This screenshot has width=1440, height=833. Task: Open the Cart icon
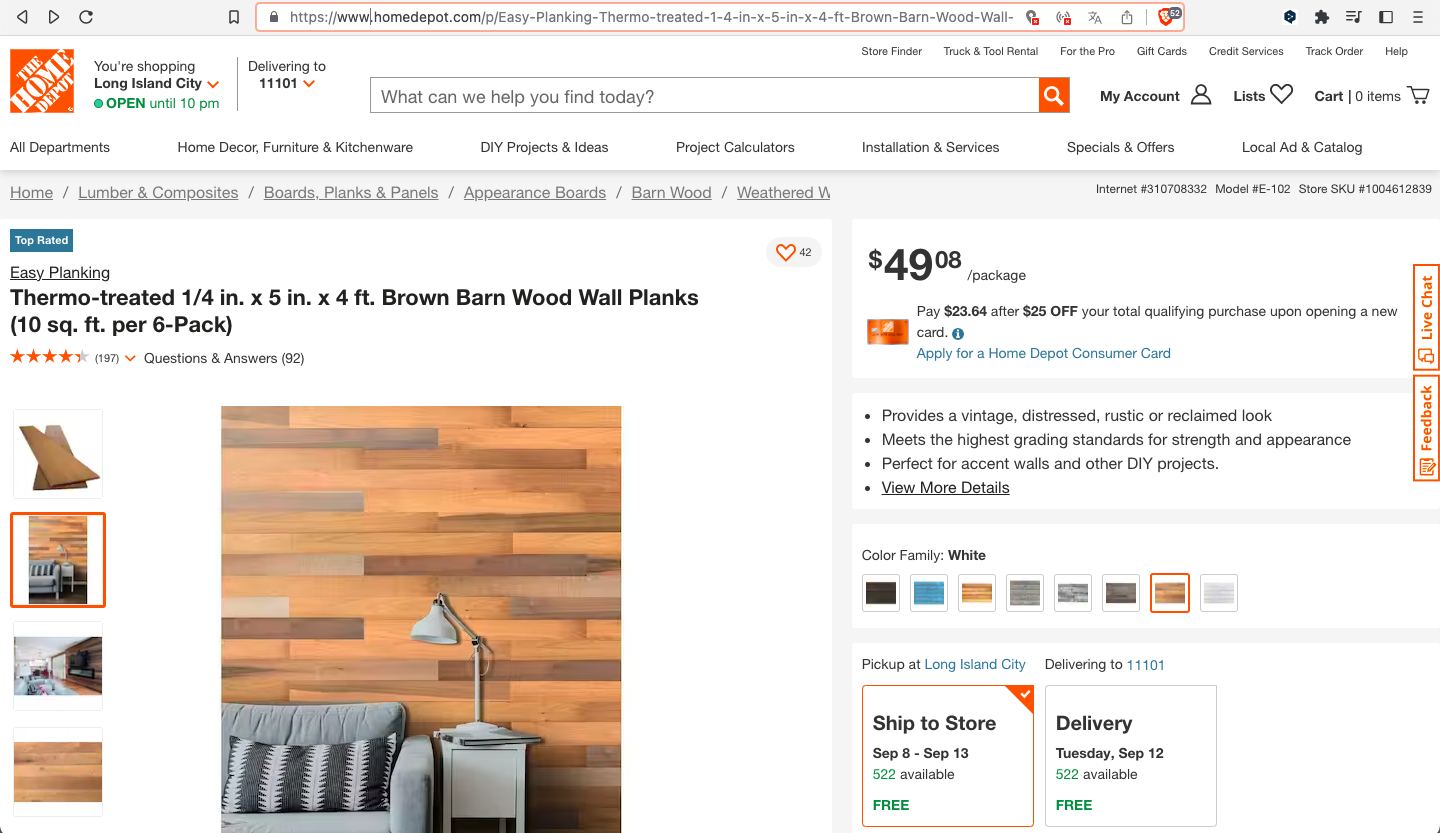click(1418, 95)
